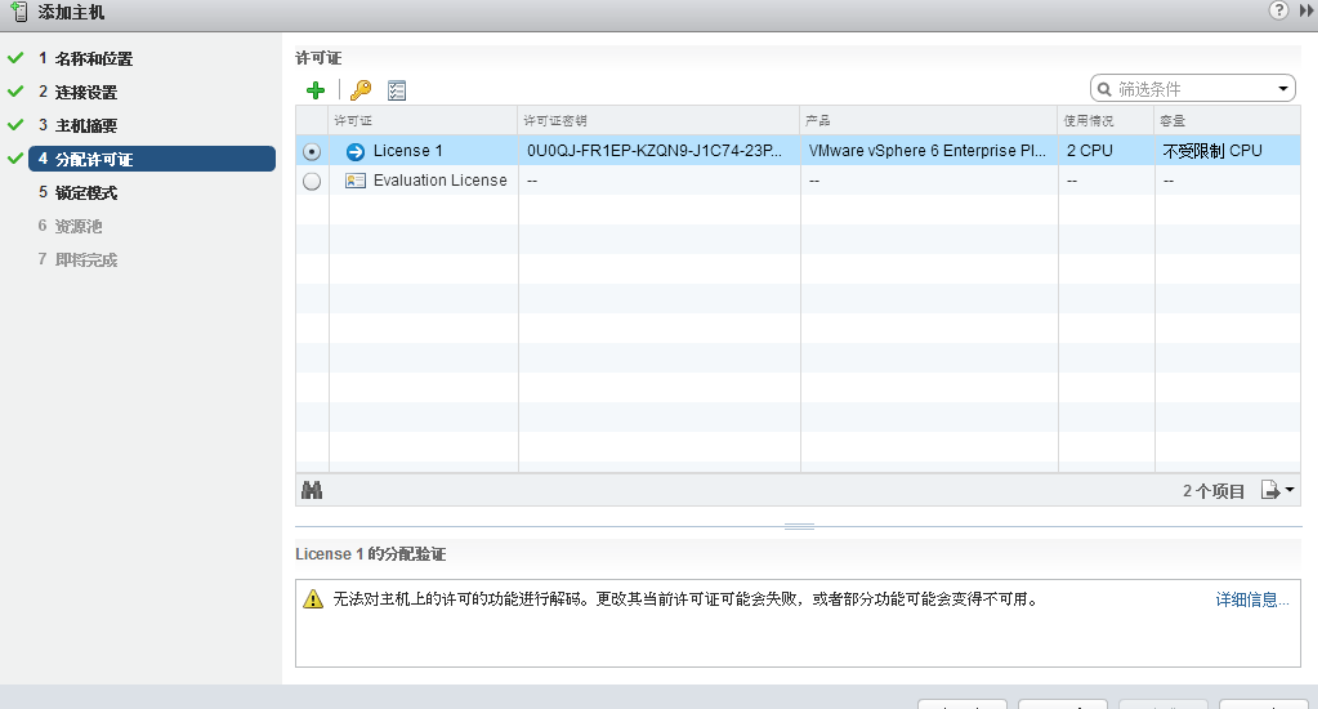Go to step 3 主机摘要
The width and height of the screenshot is (1318, 712).
click(85, 126)
